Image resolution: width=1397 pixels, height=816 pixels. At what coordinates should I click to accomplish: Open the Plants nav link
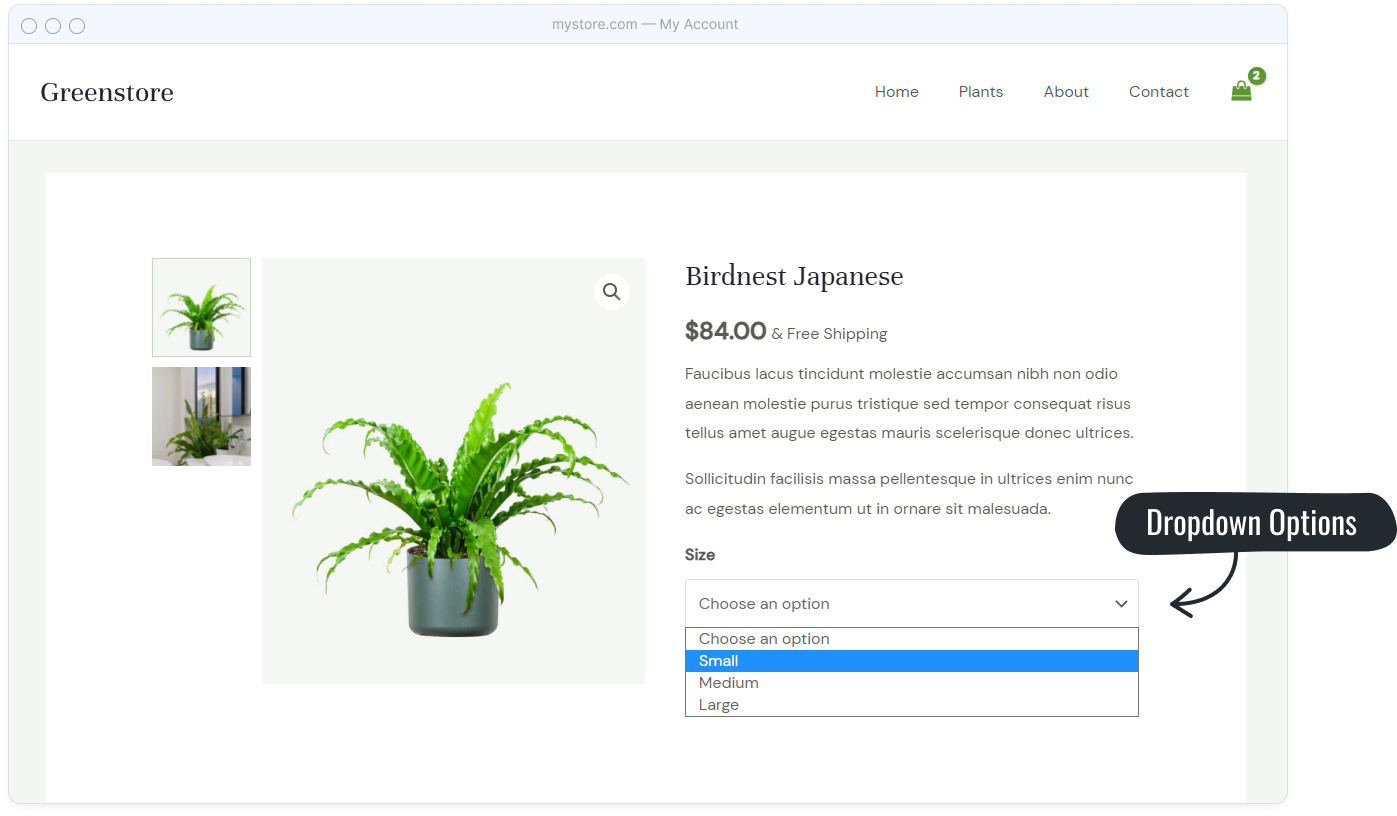click(x=981, y=92)
